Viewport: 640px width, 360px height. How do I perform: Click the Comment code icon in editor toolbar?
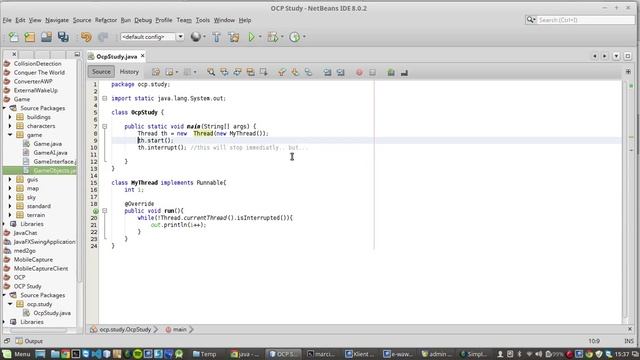(x=391, y=73)
